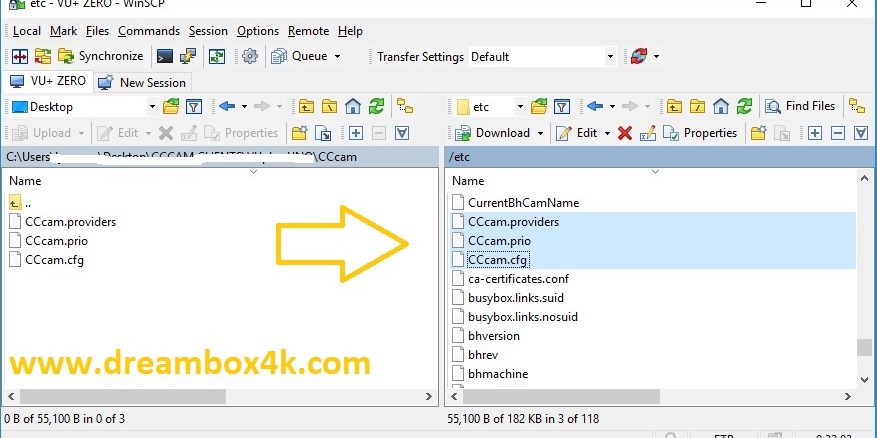Open the Transfer Settings Default combo box
877x438 pixels.
click(542, 56)
